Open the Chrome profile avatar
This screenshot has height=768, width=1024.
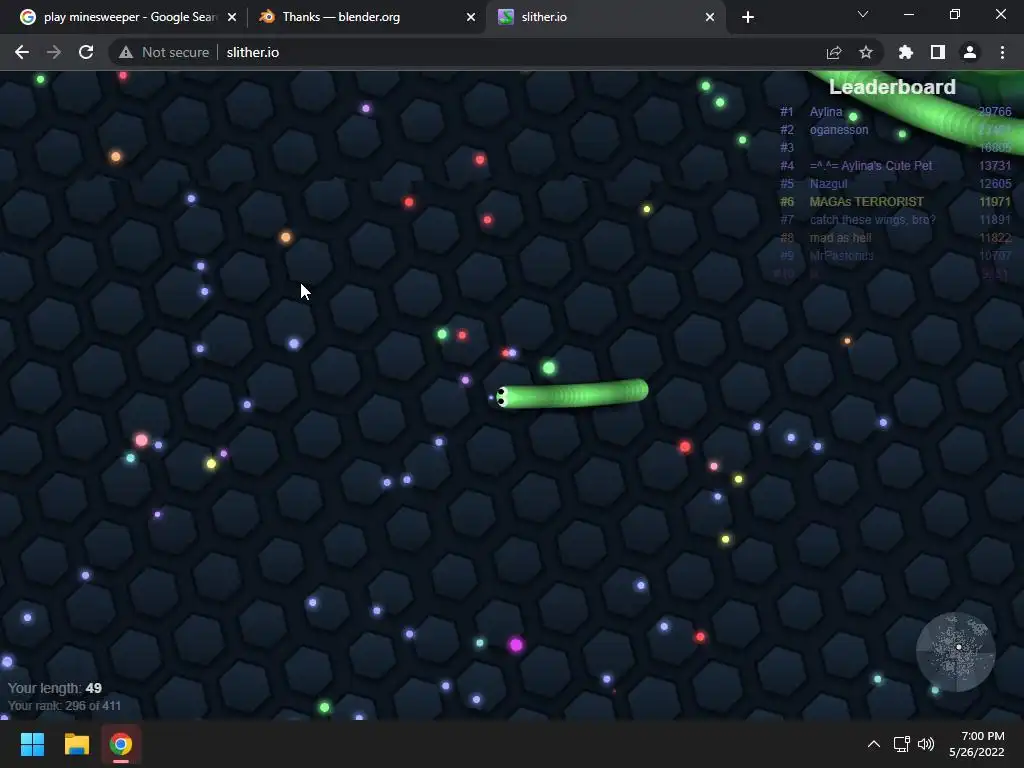[x=970, y=52]
